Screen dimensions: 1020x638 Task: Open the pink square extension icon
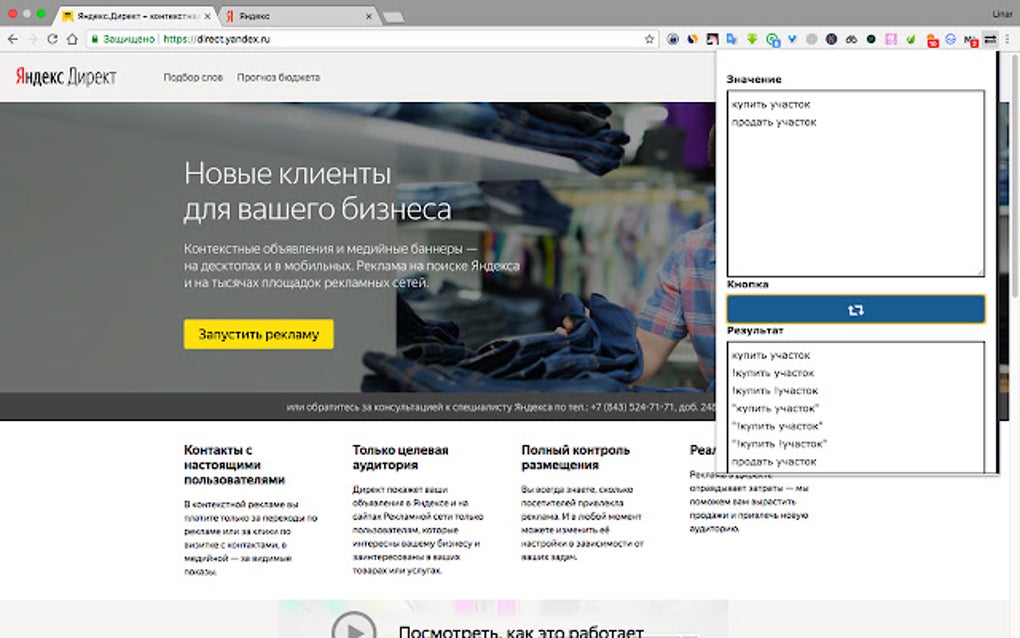coord(891,39)
